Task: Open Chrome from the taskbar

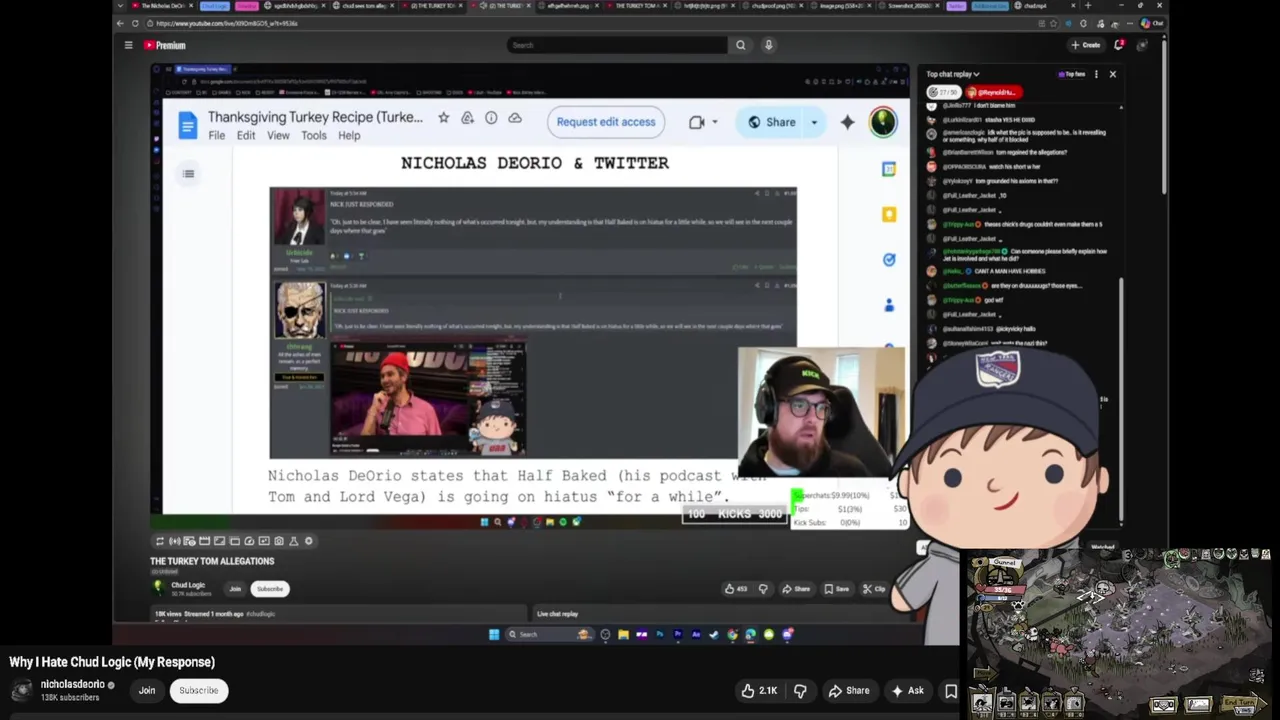Action: 732,634
